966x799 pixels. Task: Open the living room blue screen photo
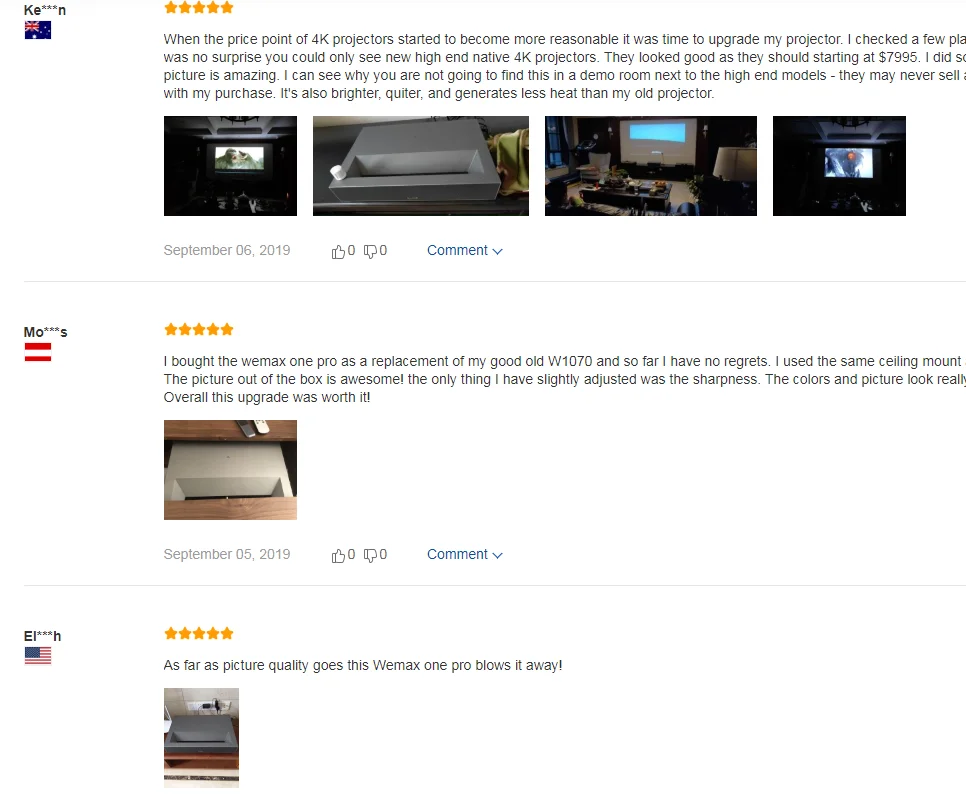point(651,166)
